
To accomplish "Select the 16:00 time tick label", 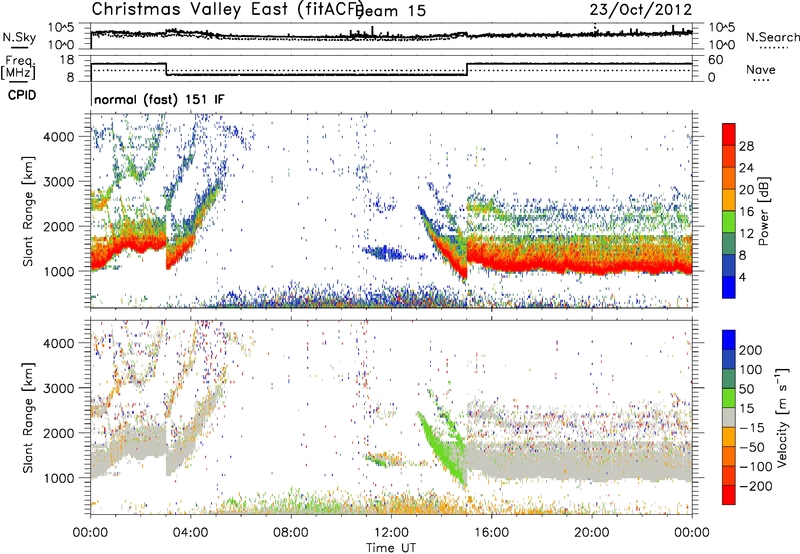I will [491, 533].
